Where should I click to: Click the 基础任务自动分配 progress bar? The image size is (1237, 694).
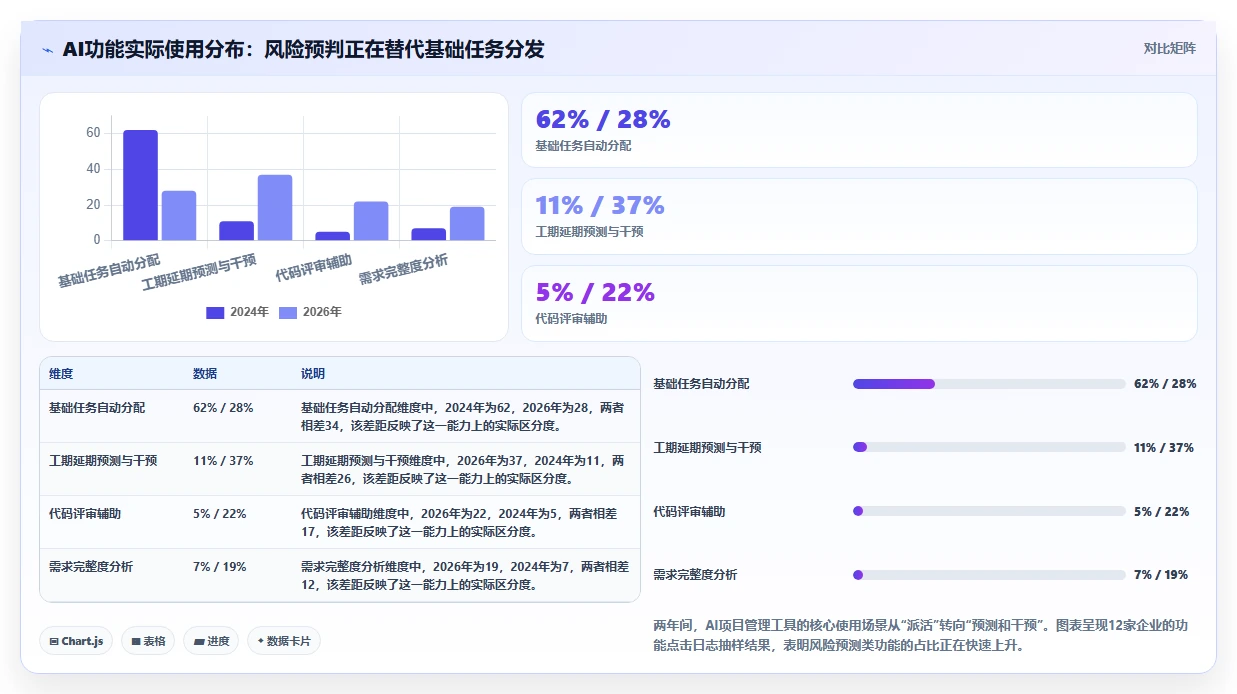[989, 384]
